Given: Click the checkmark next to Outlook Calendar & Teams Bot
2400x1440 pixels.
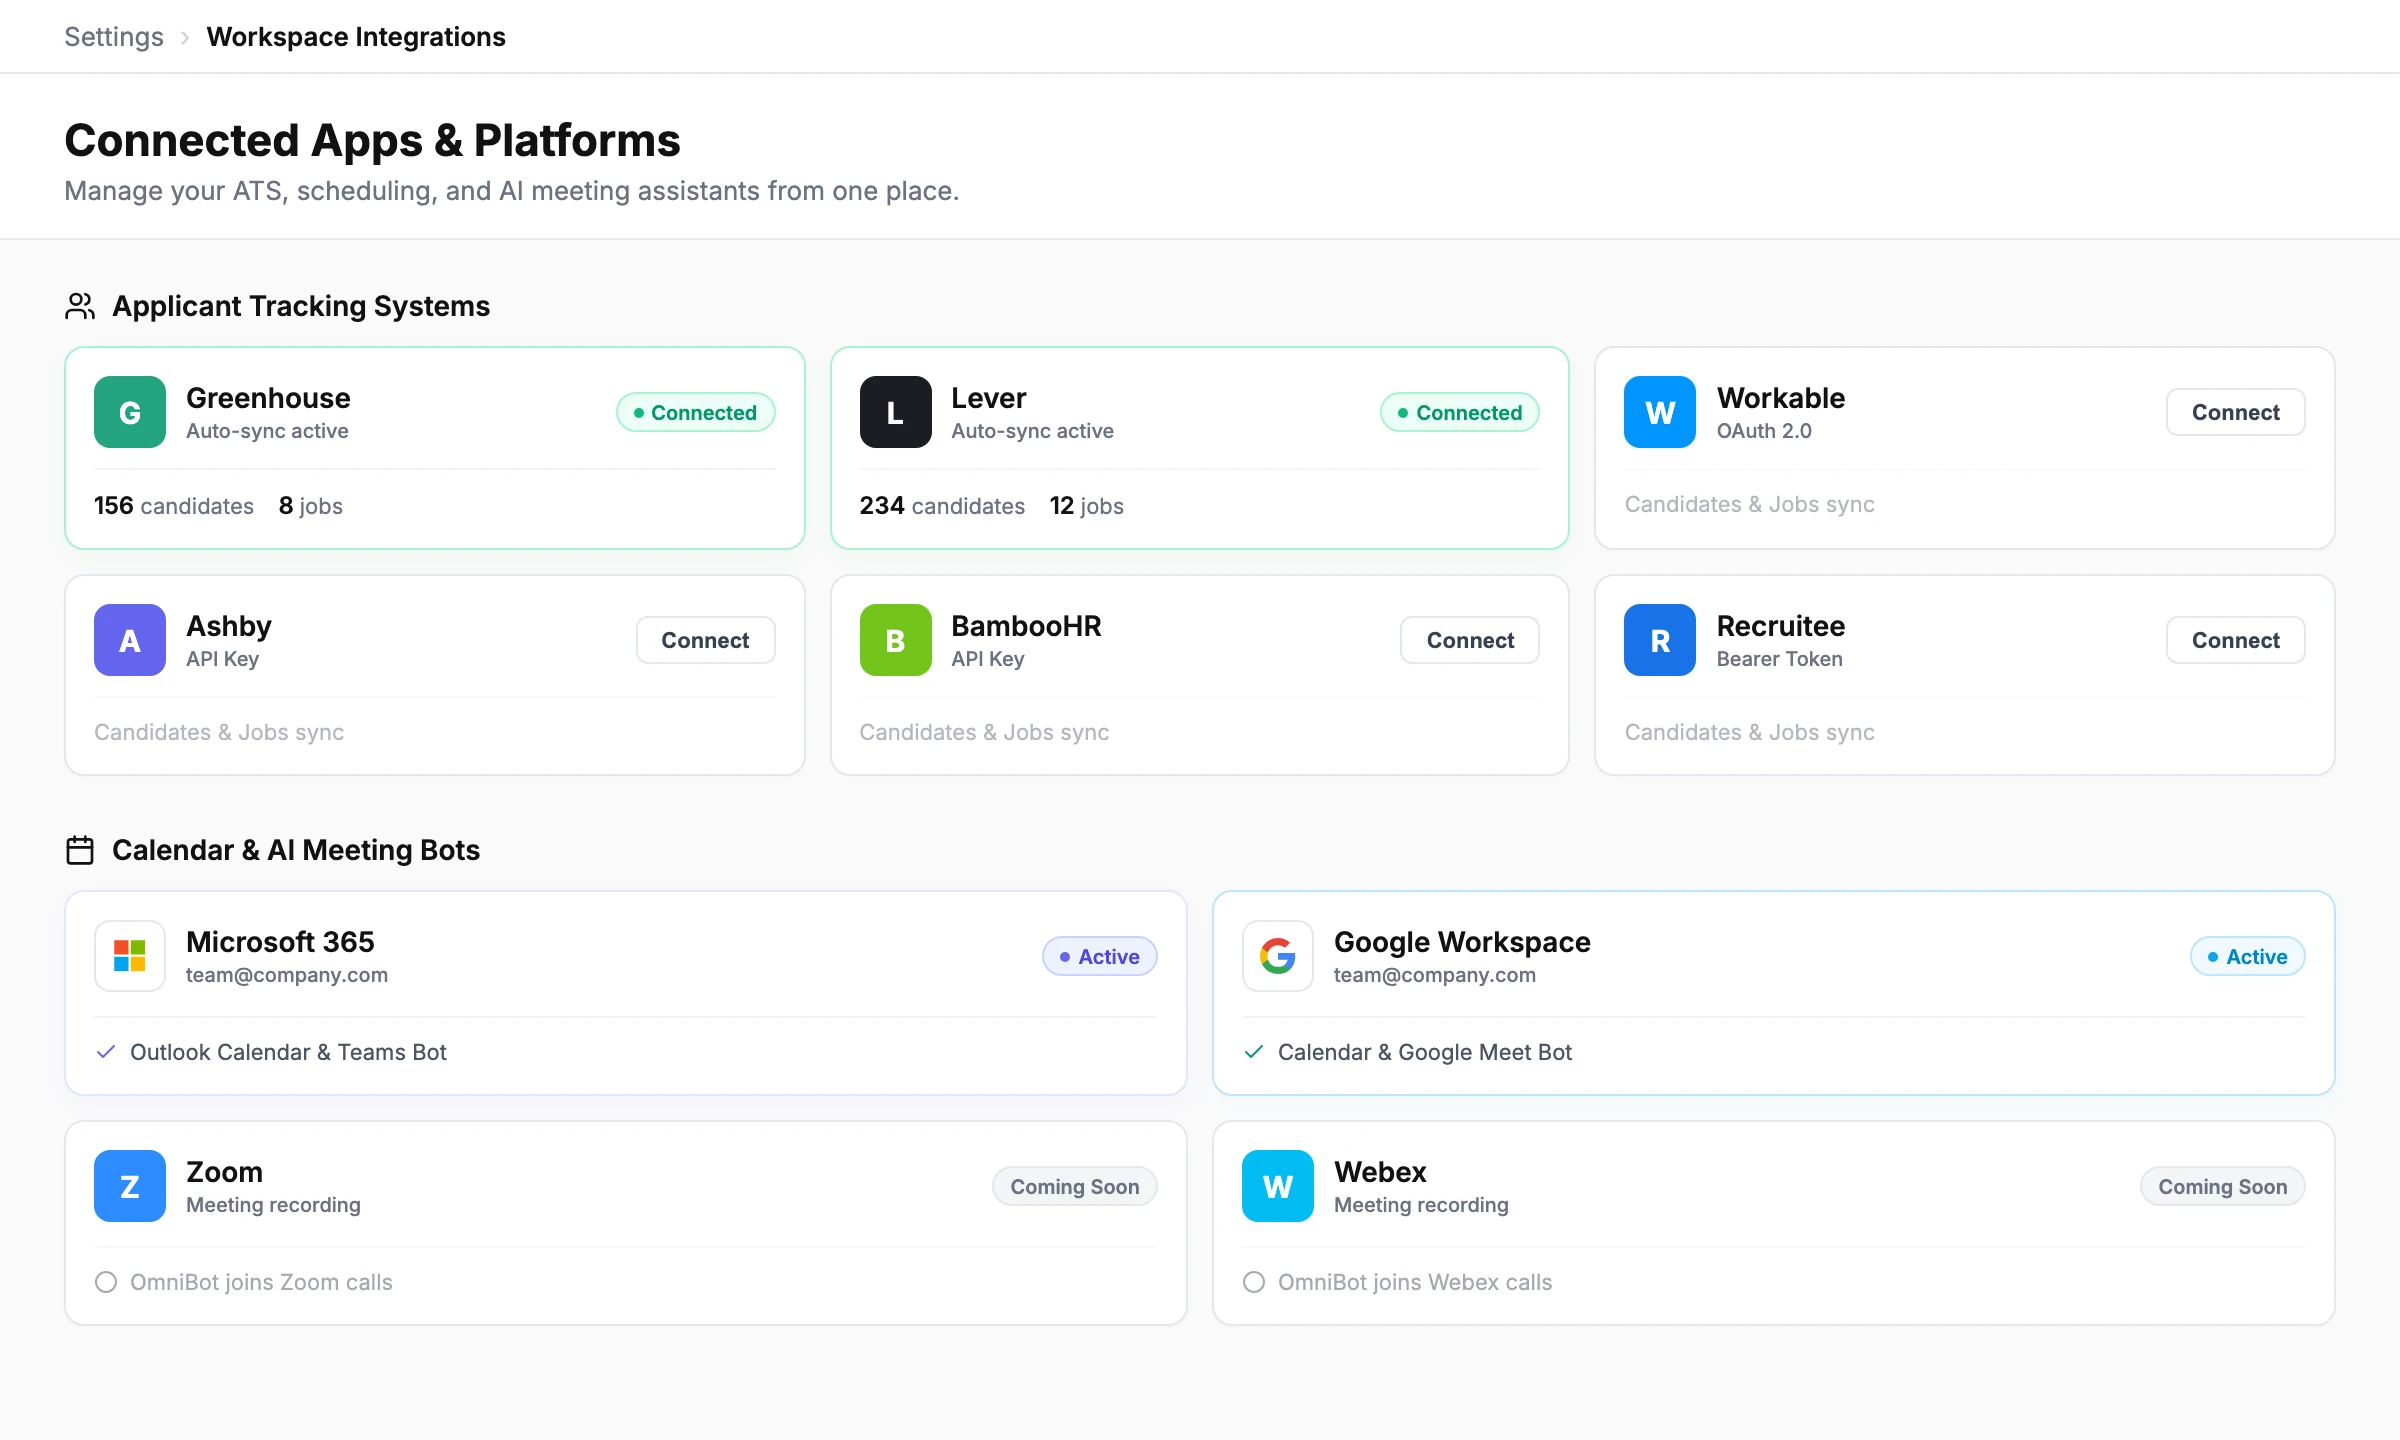Looking at the screenshot, I should [x=106, y=1052].
